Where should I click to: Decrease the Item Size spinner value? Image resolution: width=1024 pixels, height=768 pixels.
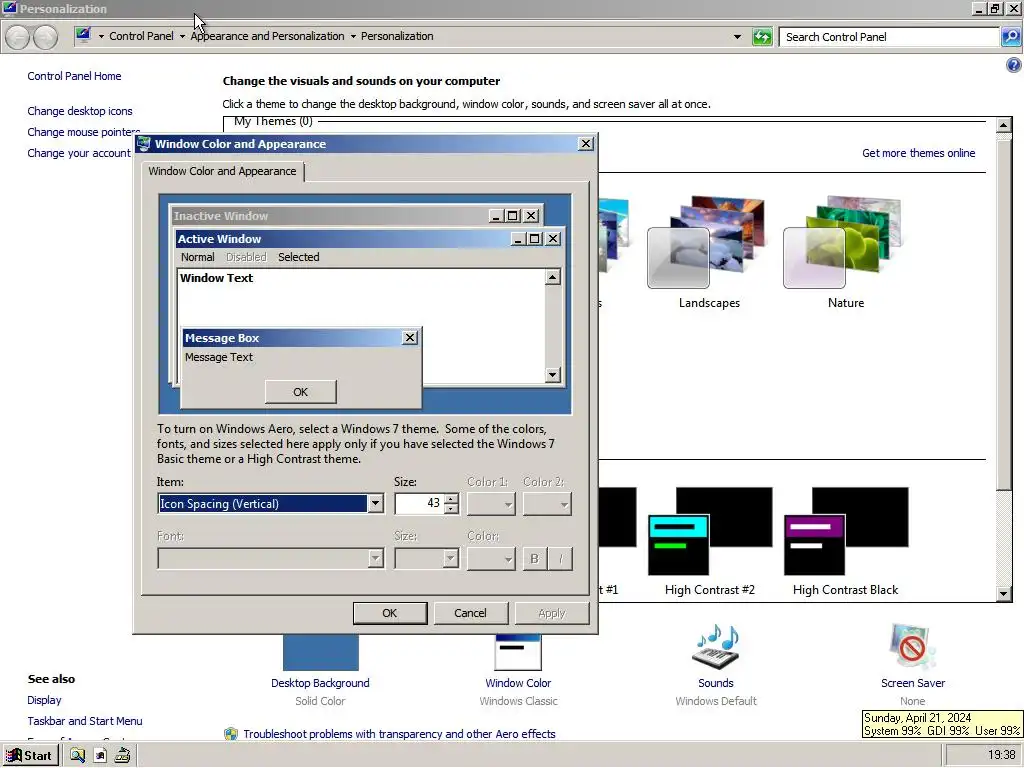coord(451,509)
